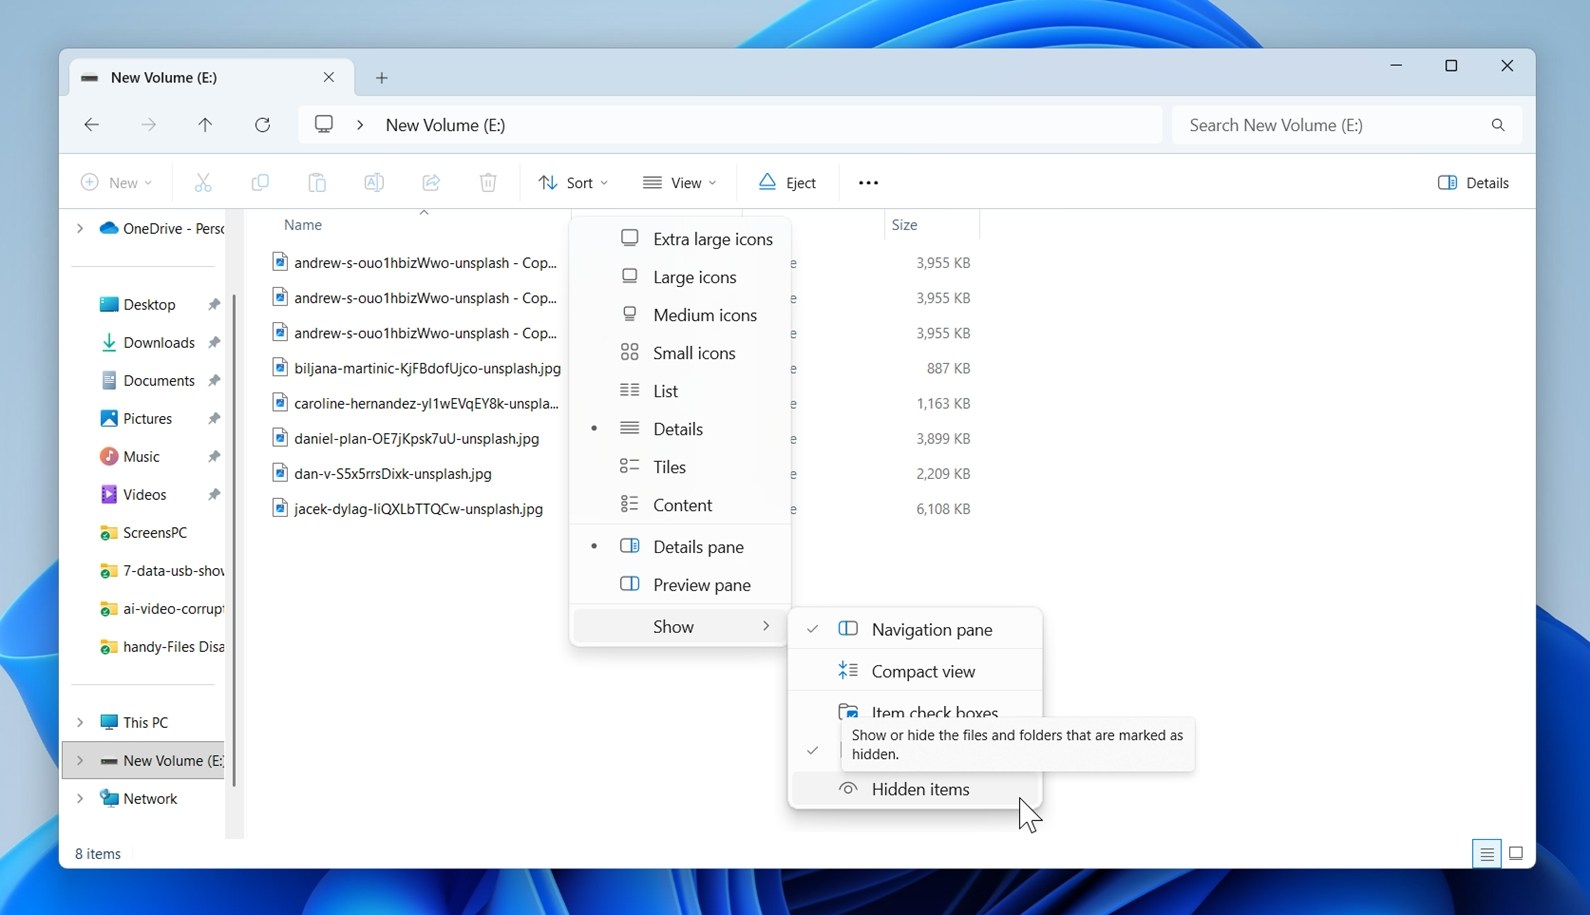Click the search magnifier icon
The image size is (1590, 915).
(x=1497, y=125)
